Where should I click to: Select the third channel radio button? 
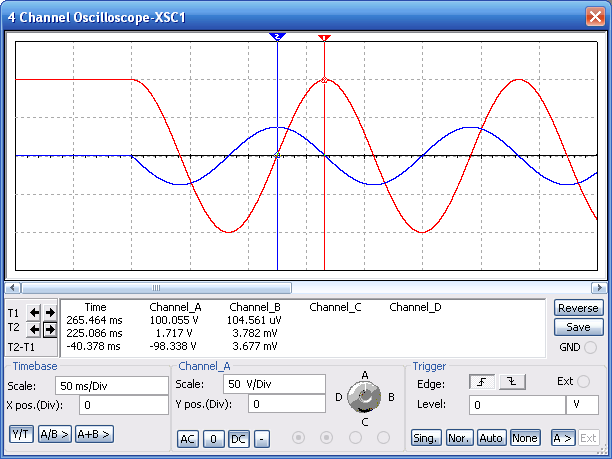(355, 438)
